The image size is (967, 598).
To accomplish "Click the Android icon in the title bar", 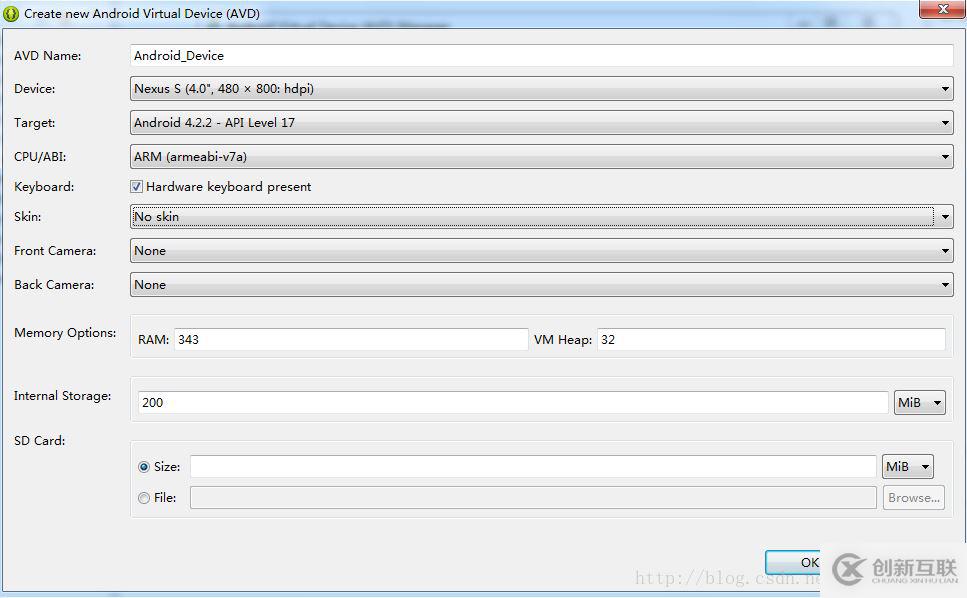I will click(11, 14).
